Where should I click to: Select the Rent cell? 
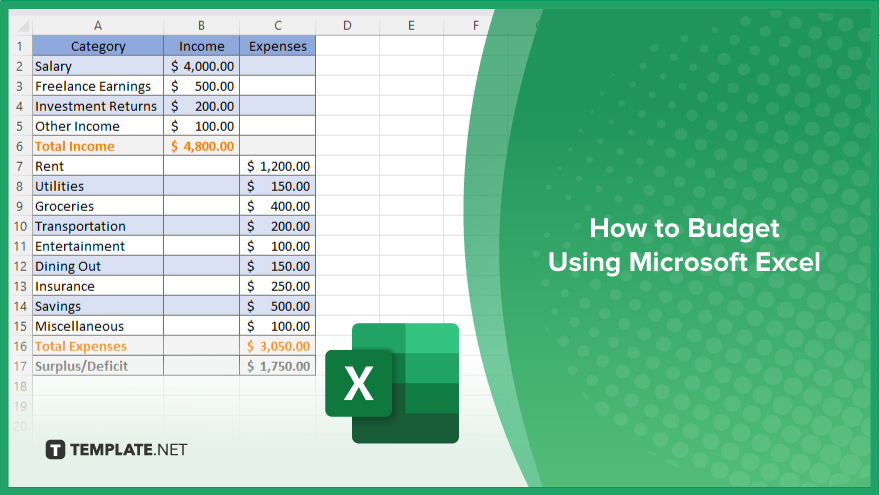tap(98, 166)
